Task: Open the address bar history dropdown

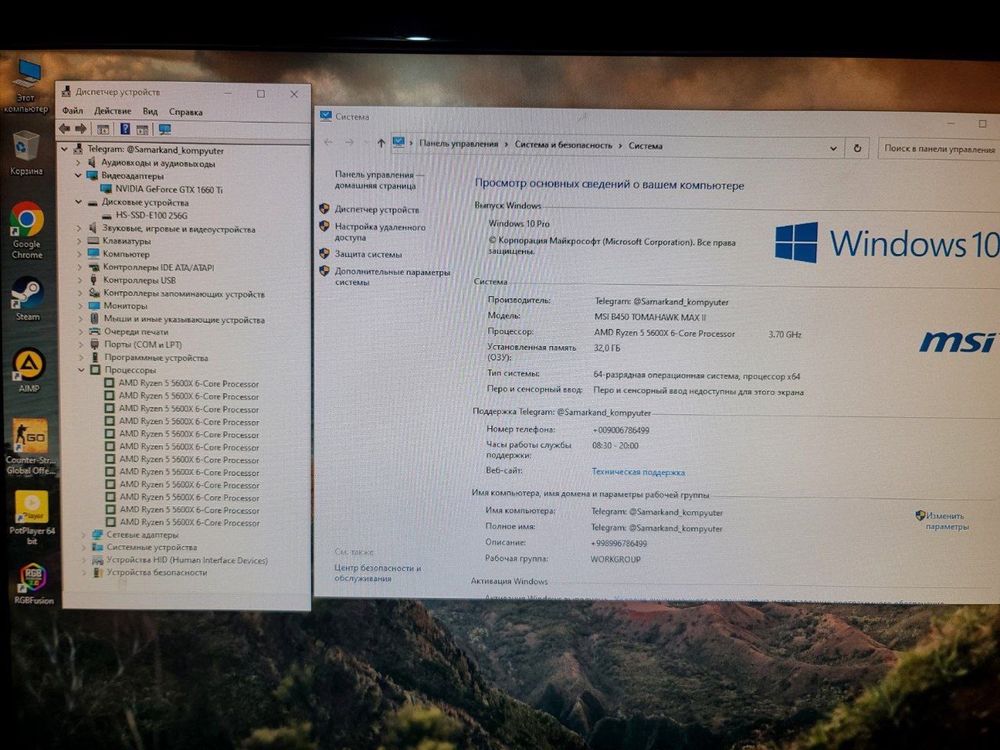Action: click(x=833, y=148)
